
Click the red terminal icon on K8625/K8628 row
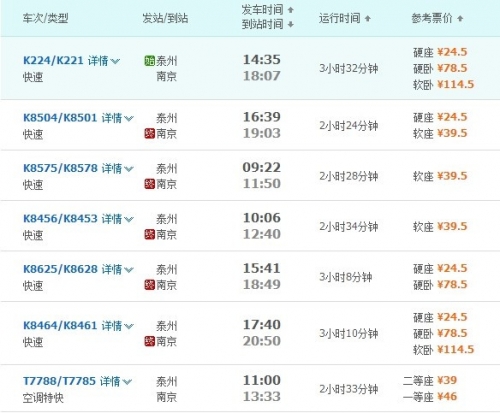[150, 285]
